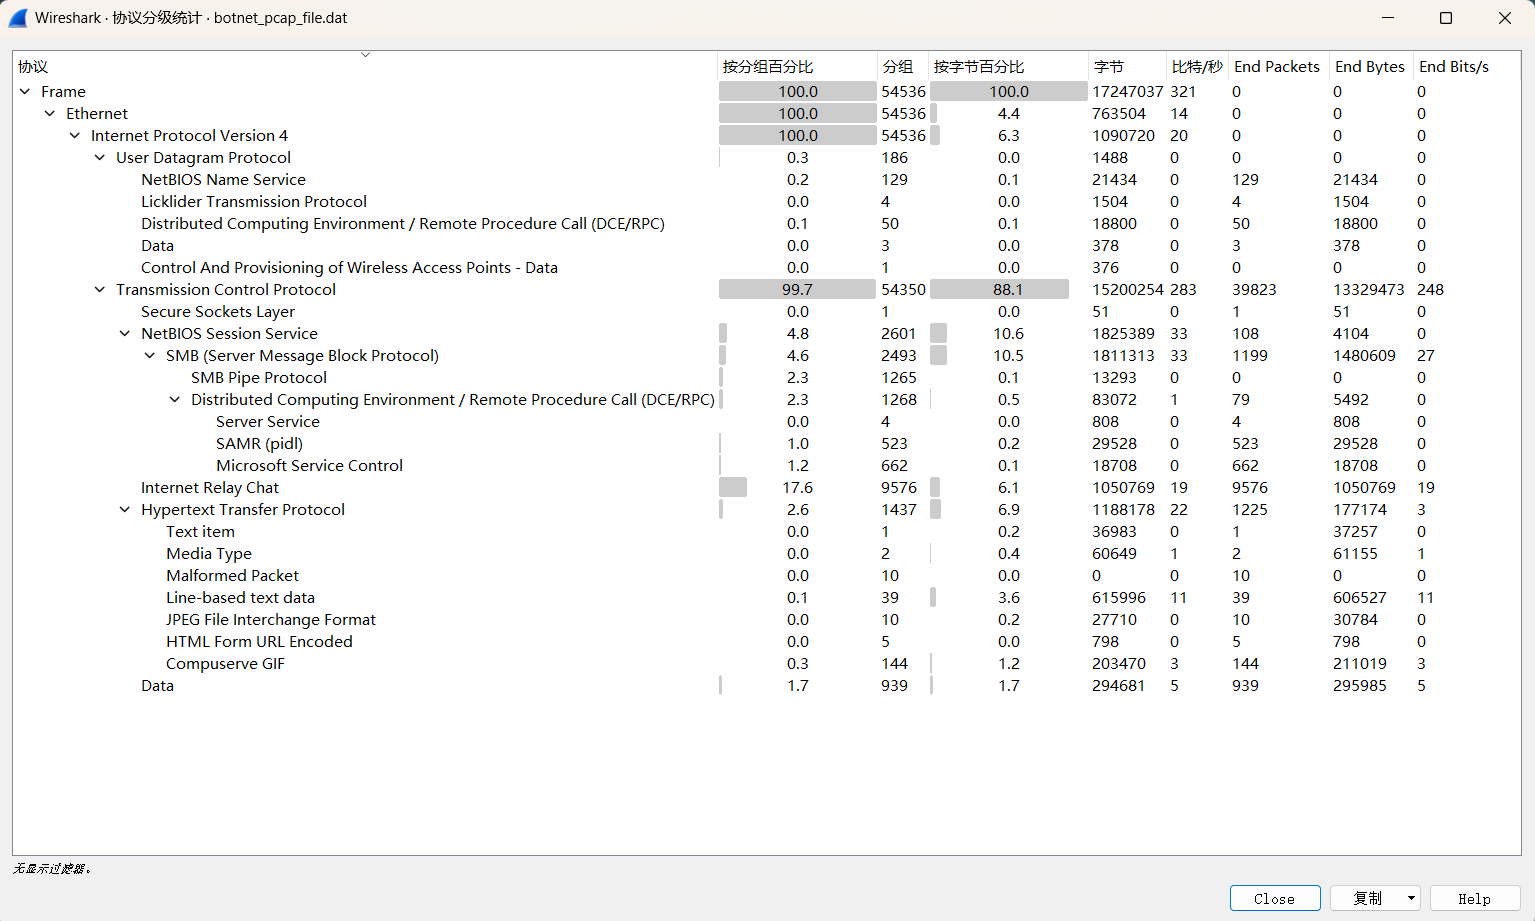Select Text item row
Screen dimensions: 1535x921
tap(767, 532)
